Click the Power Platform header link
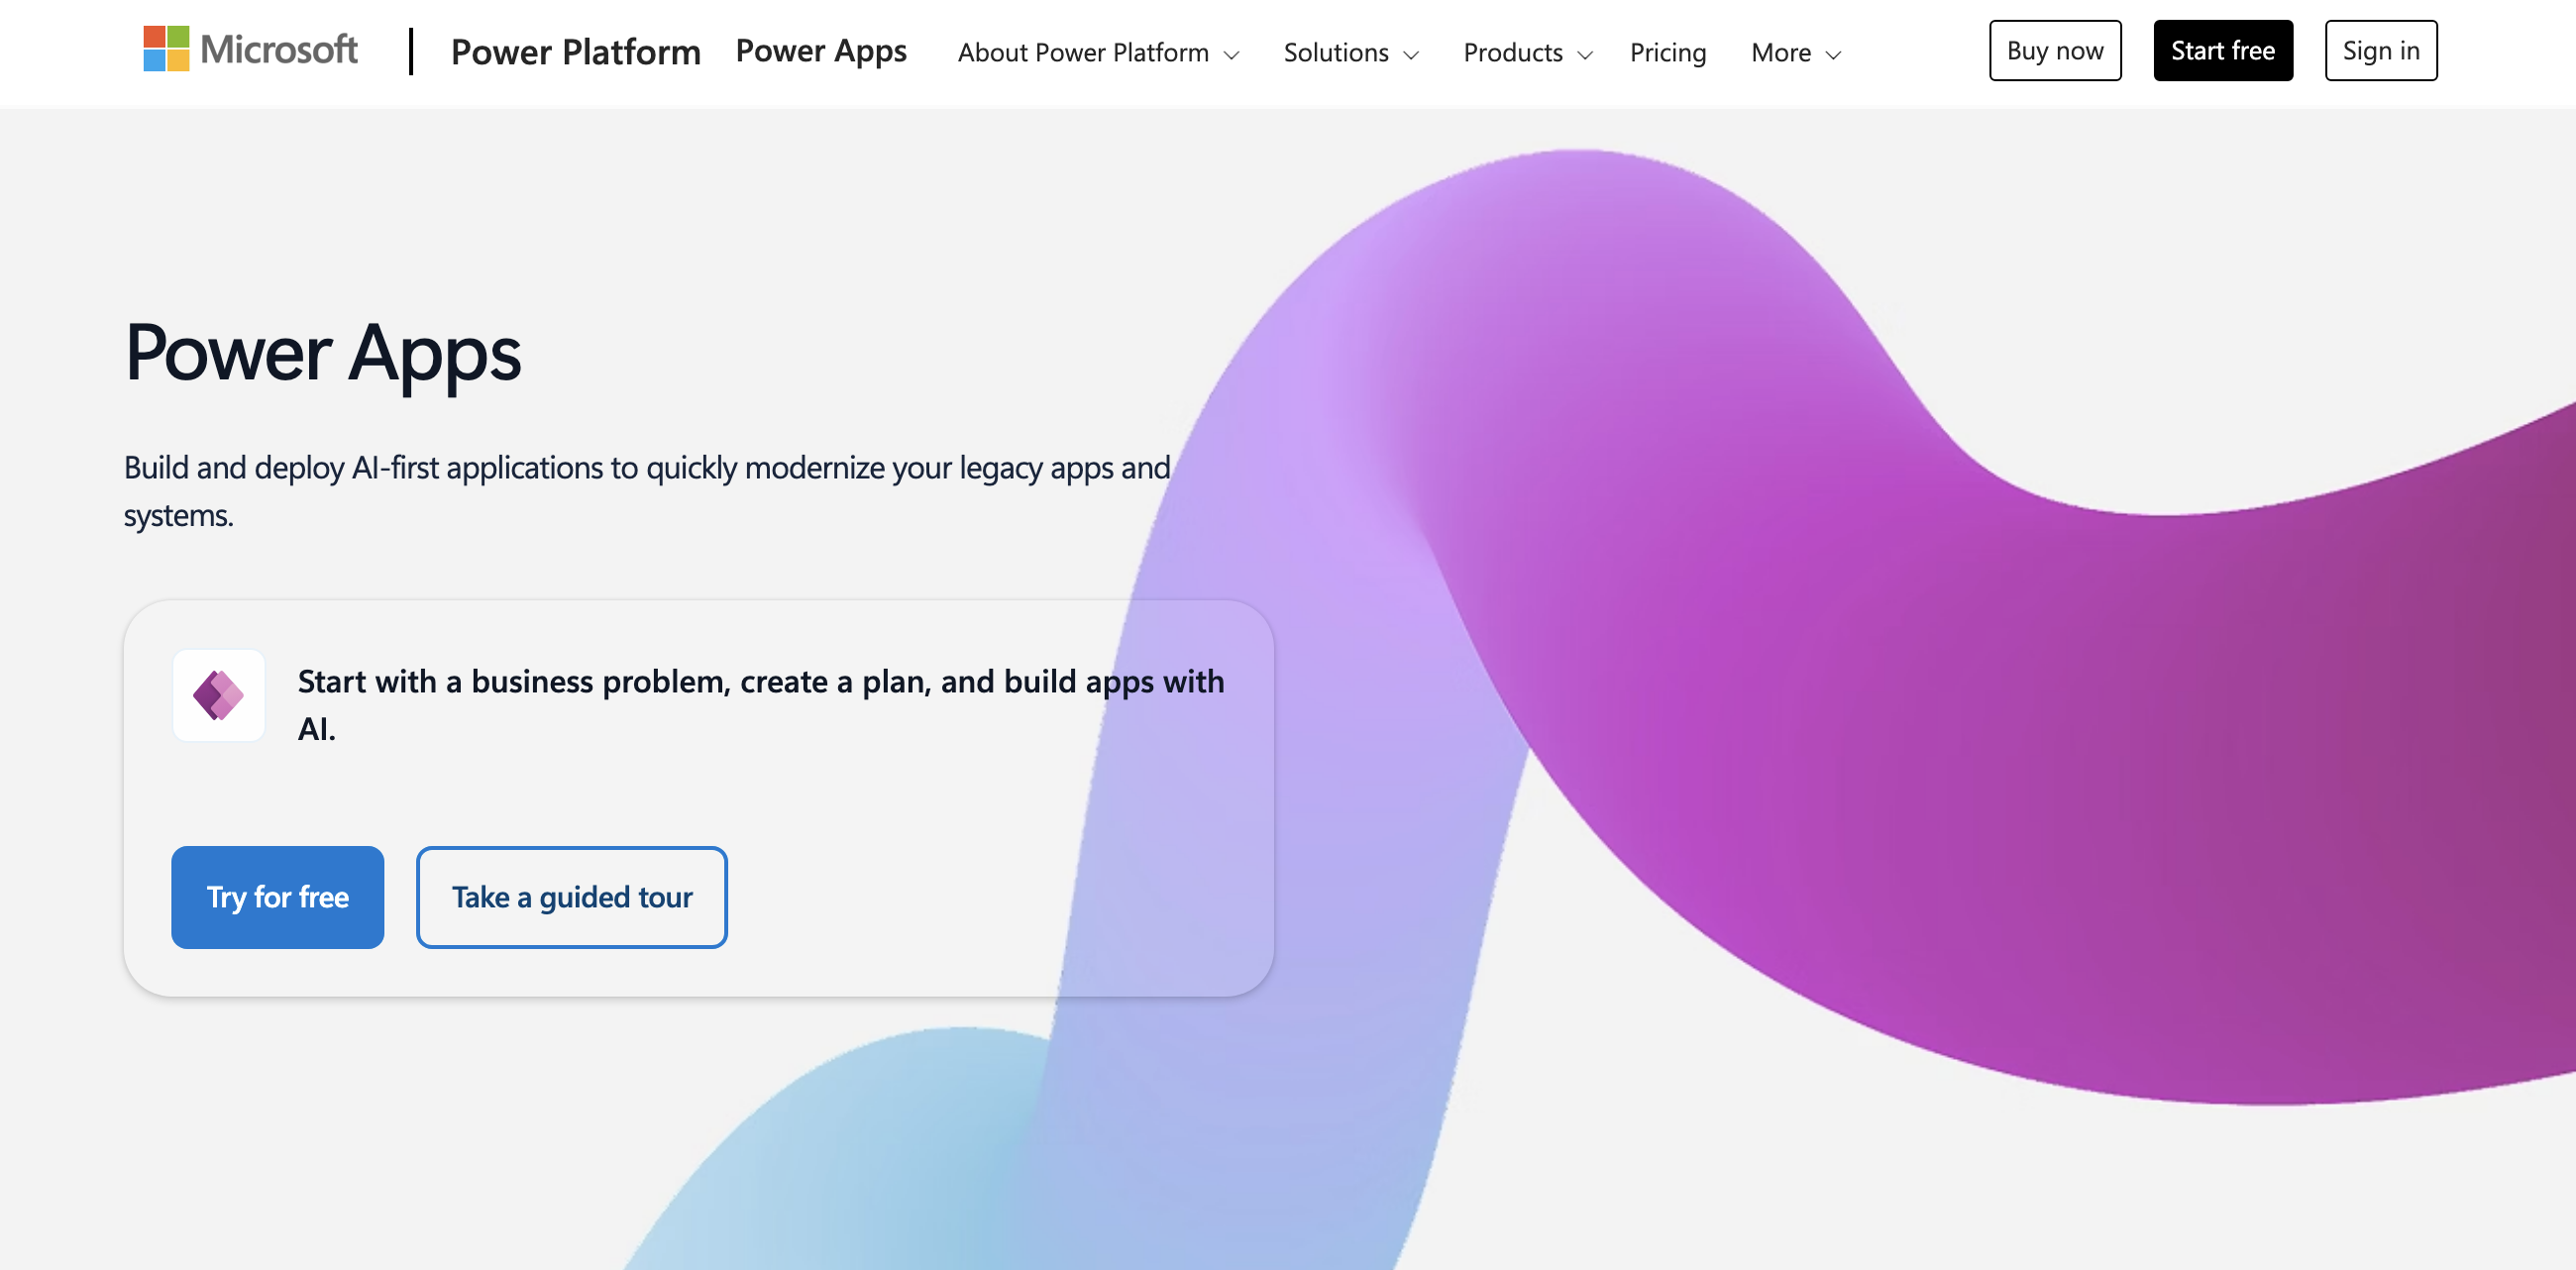Screen dimensions: 2576x1270 point(575,51)
